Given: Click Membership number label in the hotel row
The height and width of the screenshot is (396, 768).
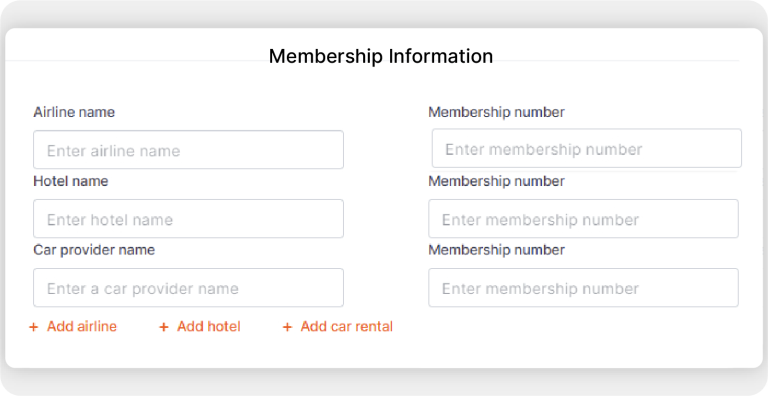Looking at the screenshot, I should point(497,181).
